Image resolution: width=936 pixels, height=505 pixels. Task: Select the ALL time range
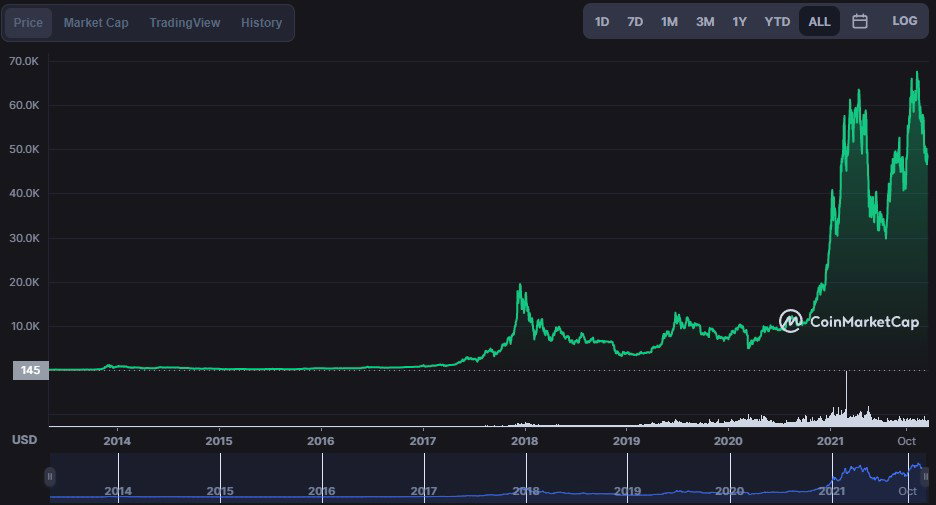point(819,21)
